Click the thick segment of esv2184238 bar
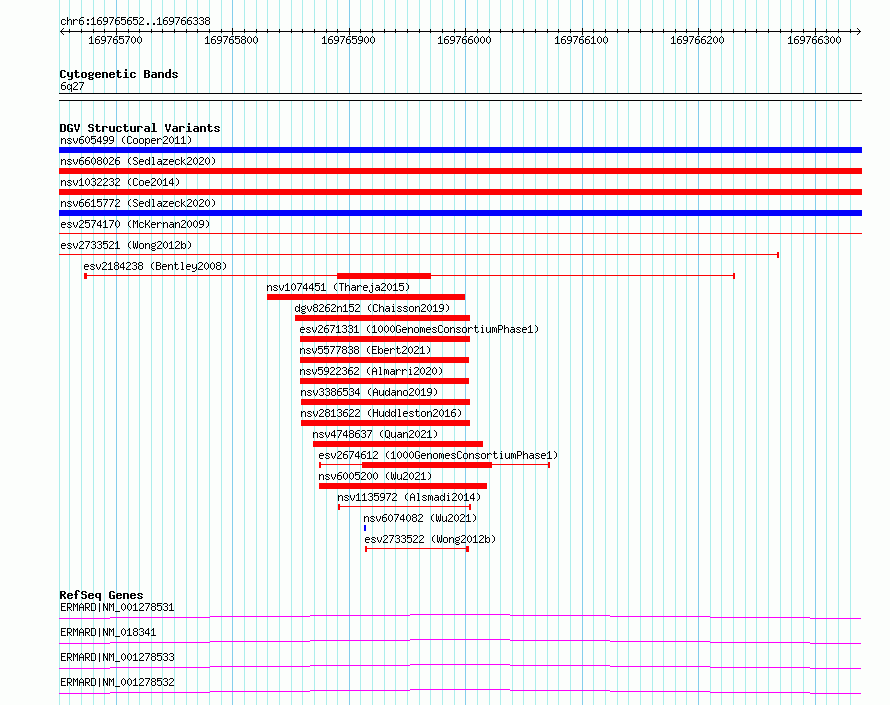The height and width of the screenshot is (705, 890). tap(384, 276)
